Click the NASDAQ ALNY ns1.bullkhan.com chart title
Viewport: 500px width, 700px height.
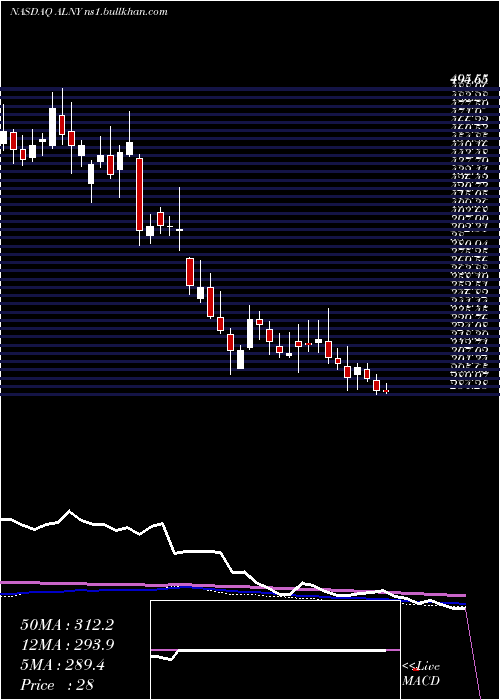[x=88, y=12]
